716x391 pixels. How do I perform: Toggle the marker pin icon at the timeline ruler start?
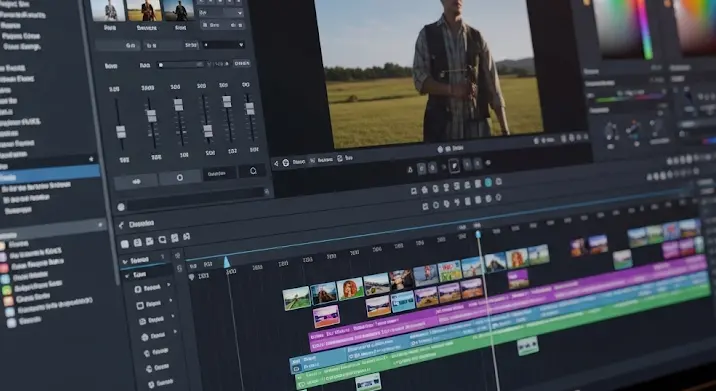point(192,277)
